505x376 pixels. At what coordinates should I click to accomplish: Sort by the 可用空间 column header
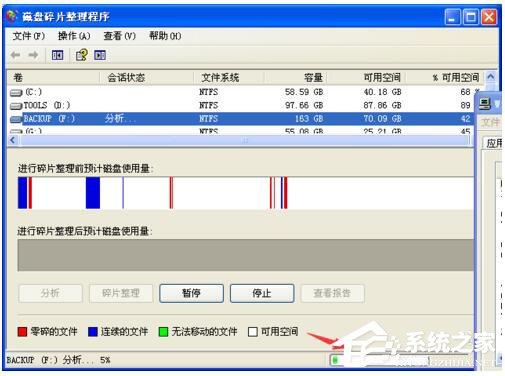(366, 78)
